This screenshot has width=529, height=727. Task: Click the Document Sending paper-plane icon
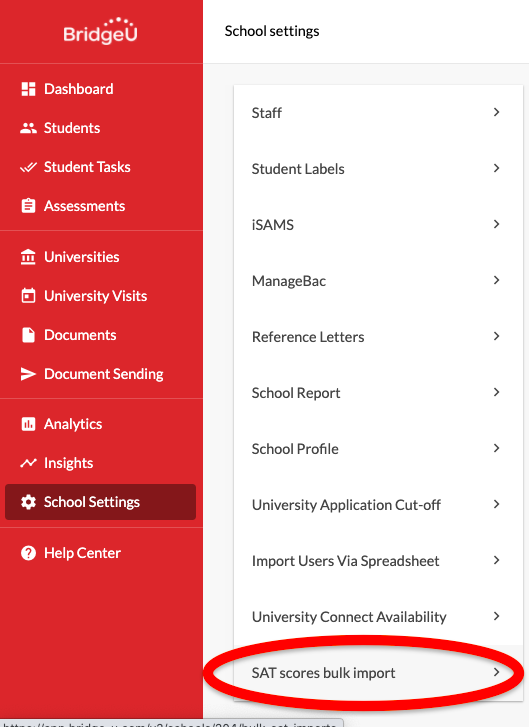point(28,374)
